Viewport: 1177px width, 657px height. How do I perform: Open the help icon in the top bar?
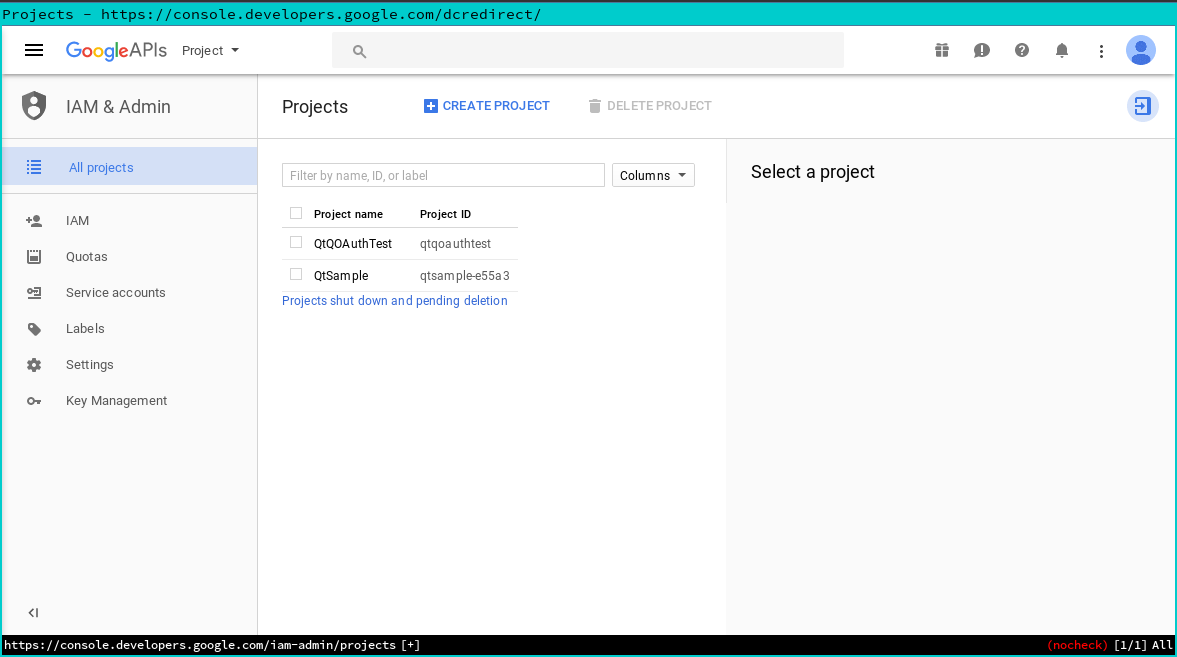click(x=1021, y=50)
